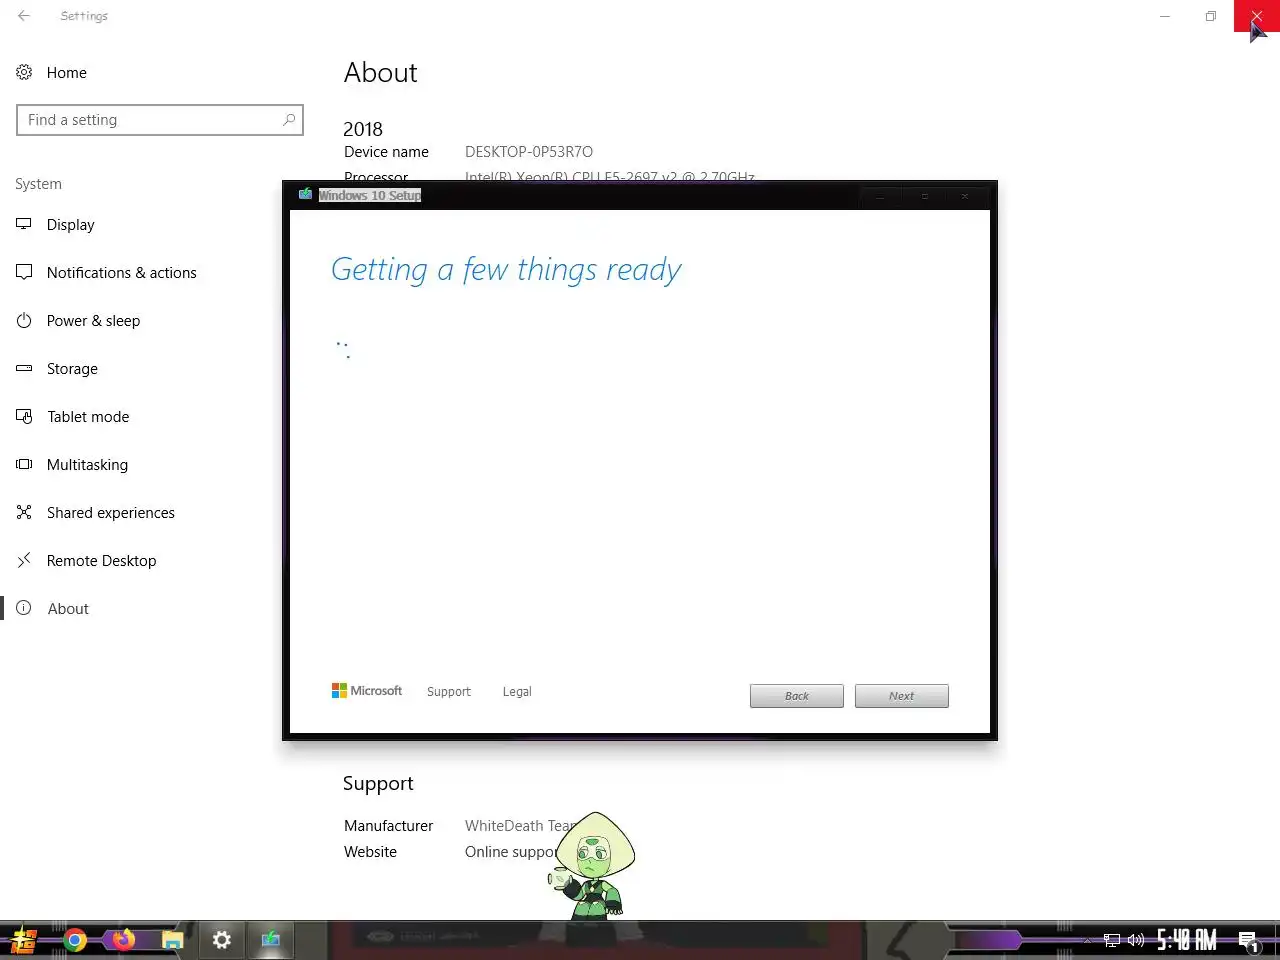The image size is (1280, 960).
Task: Click the Display monitor icon
Action: [x=24, y=224]
